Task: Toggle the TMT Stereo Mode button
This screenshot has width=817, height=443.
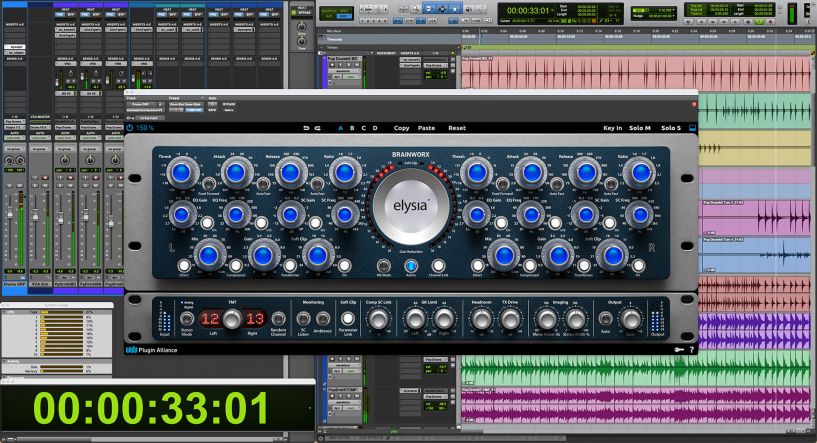Action: [187, 318]
